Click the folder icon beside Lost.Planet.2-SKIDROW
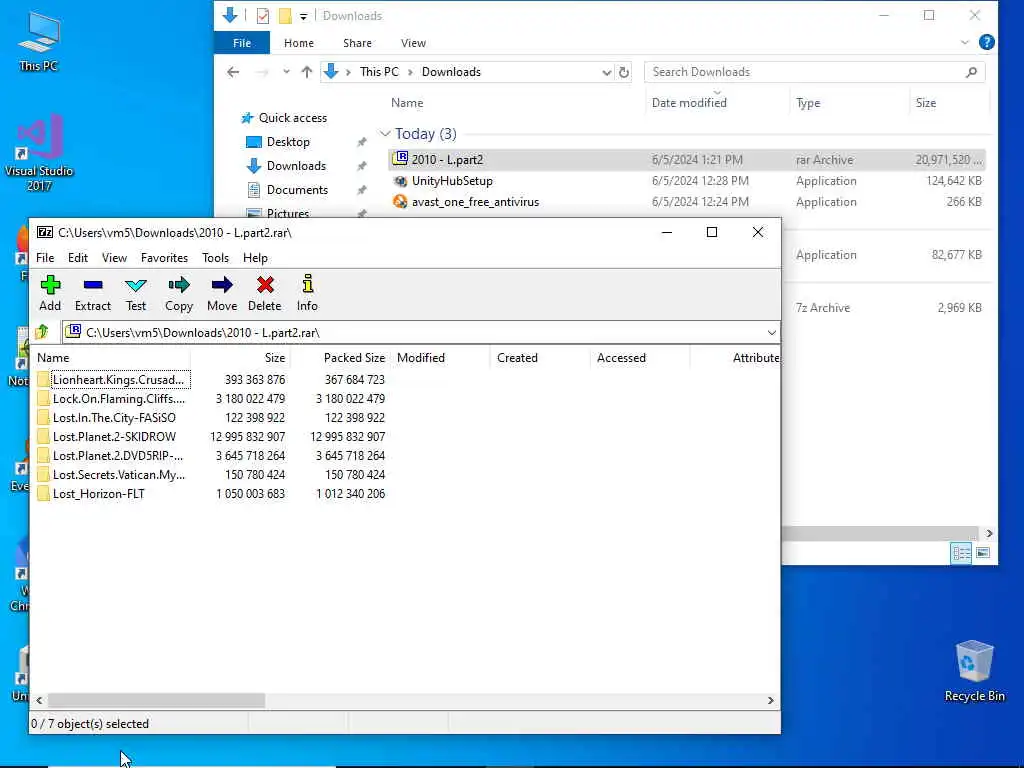1024x768 pixels. [x=43, y=436]
